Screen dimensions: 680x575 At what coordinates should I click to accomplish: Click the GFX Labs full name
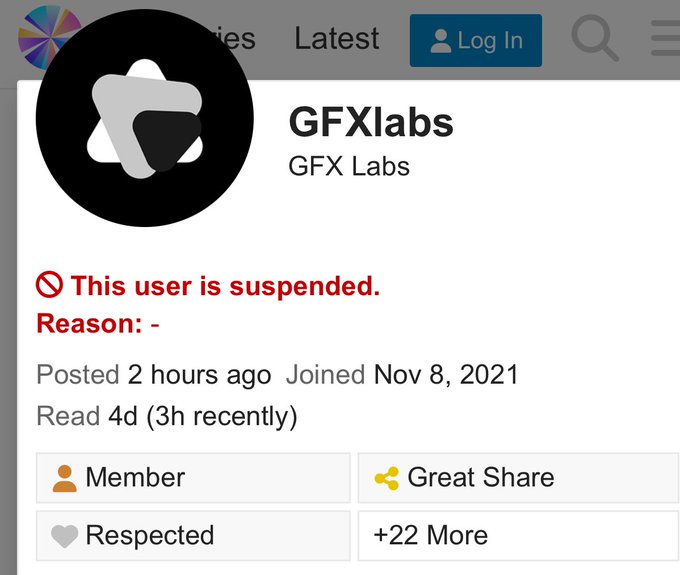(x=349, y=166)
